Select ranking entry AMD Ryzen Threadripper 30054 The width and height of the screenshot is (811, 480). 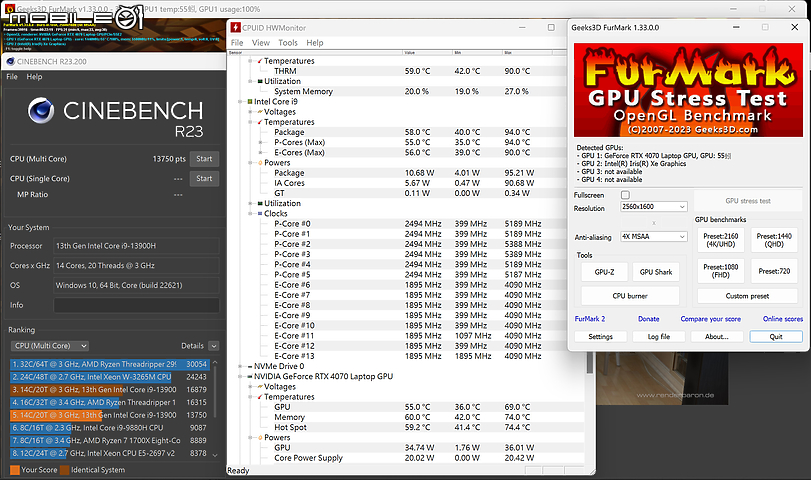click(109, 364)
